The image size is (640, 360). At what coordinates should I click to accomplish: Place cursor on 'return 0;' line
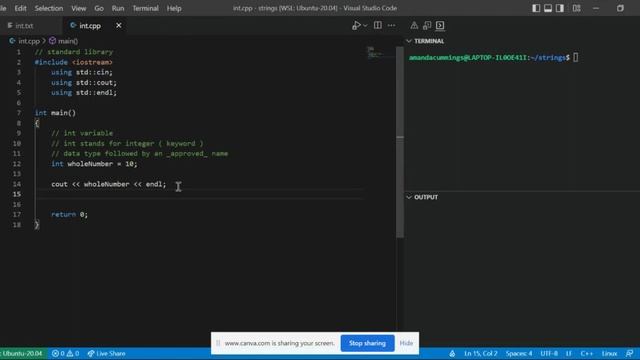[69, 214]
